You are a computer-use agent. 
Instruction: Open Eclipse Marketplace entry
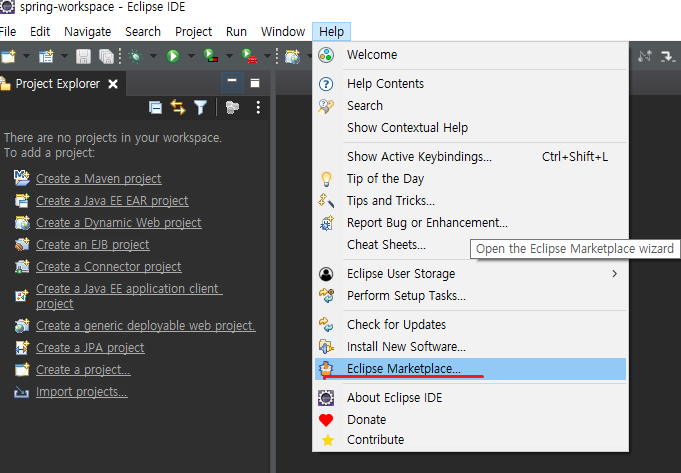coord(471,369)
